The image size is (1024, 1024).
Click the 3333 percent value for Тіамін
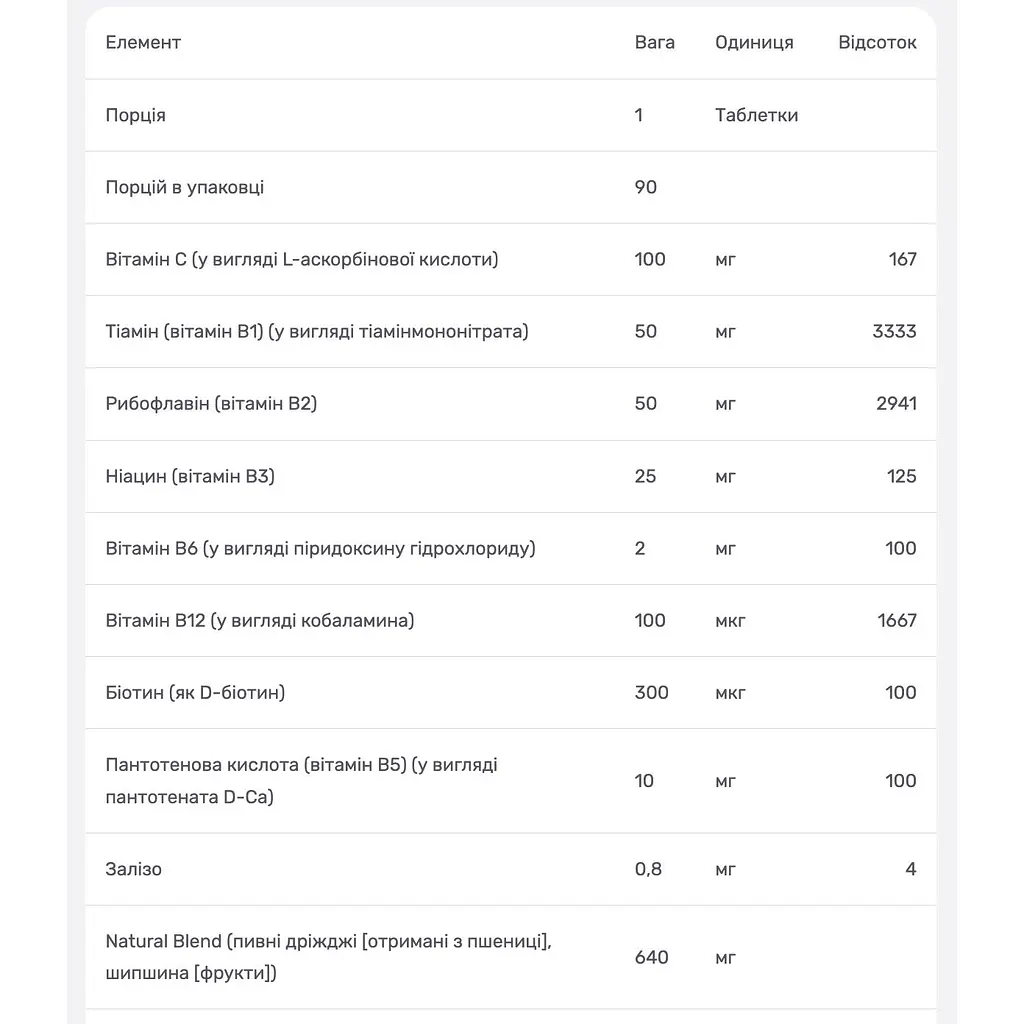pyautogui.click(x=894, y=331)
